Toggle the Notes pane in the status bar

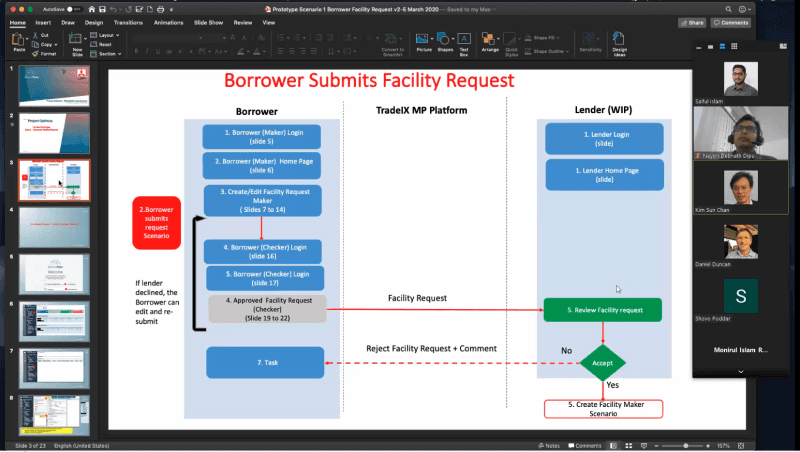(x=549, y=445)
